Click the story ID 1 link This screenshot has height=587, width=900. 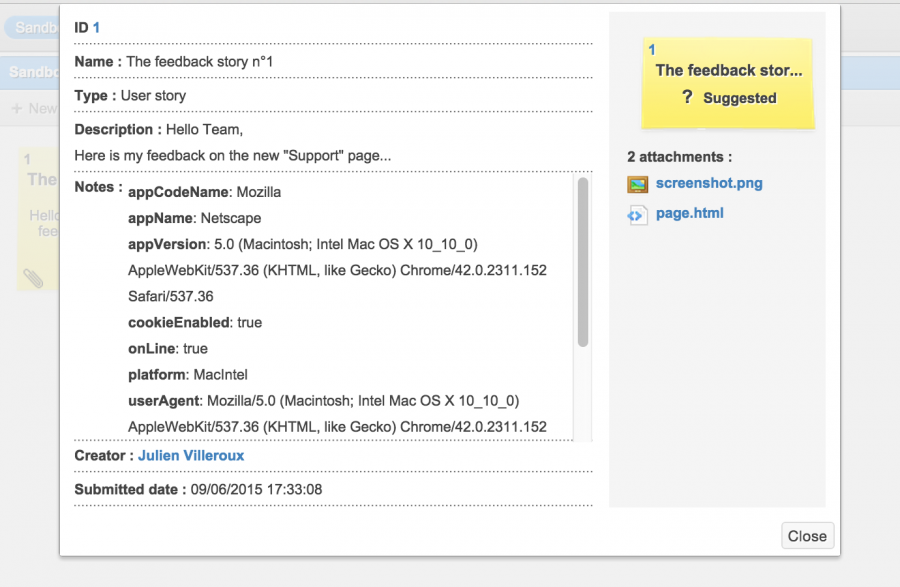click(x=96, y=28)
